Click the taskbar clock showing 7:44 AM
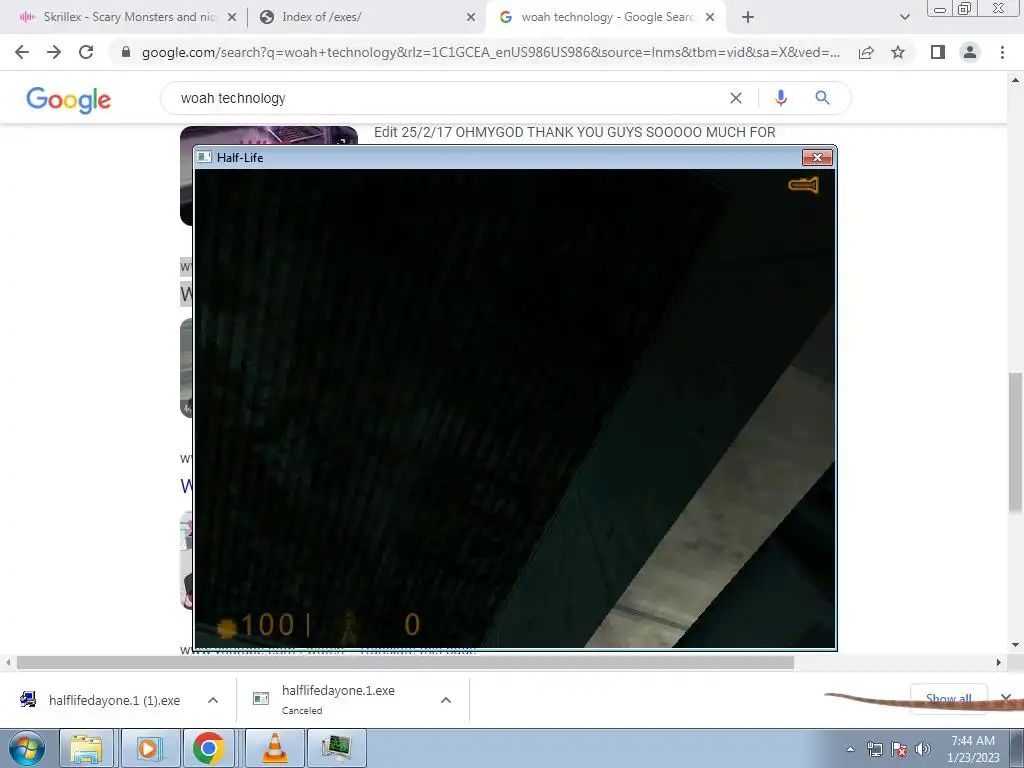 click(x=973, y=749)
